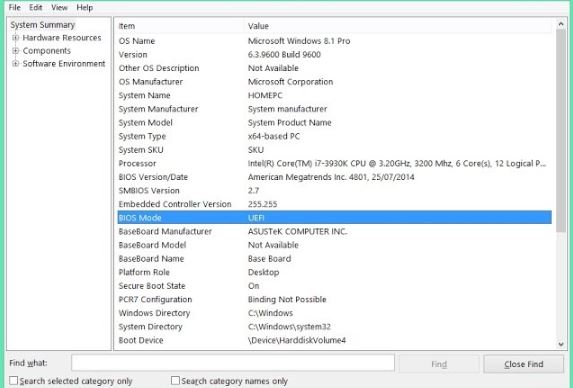The height and width of the screenshot is (388, 573).
Task: Enable Search category names only checkbox
Action: pos(175,381)
